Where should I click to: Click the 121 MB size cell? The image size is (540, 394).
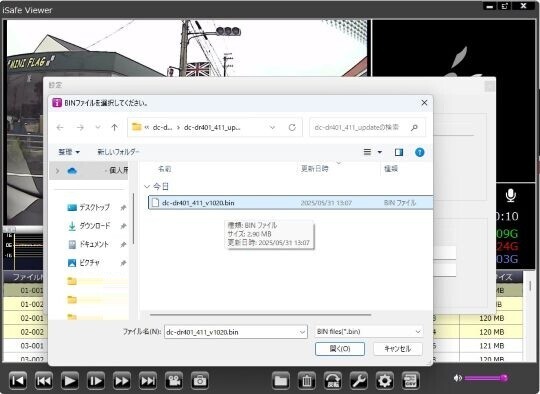491,345
